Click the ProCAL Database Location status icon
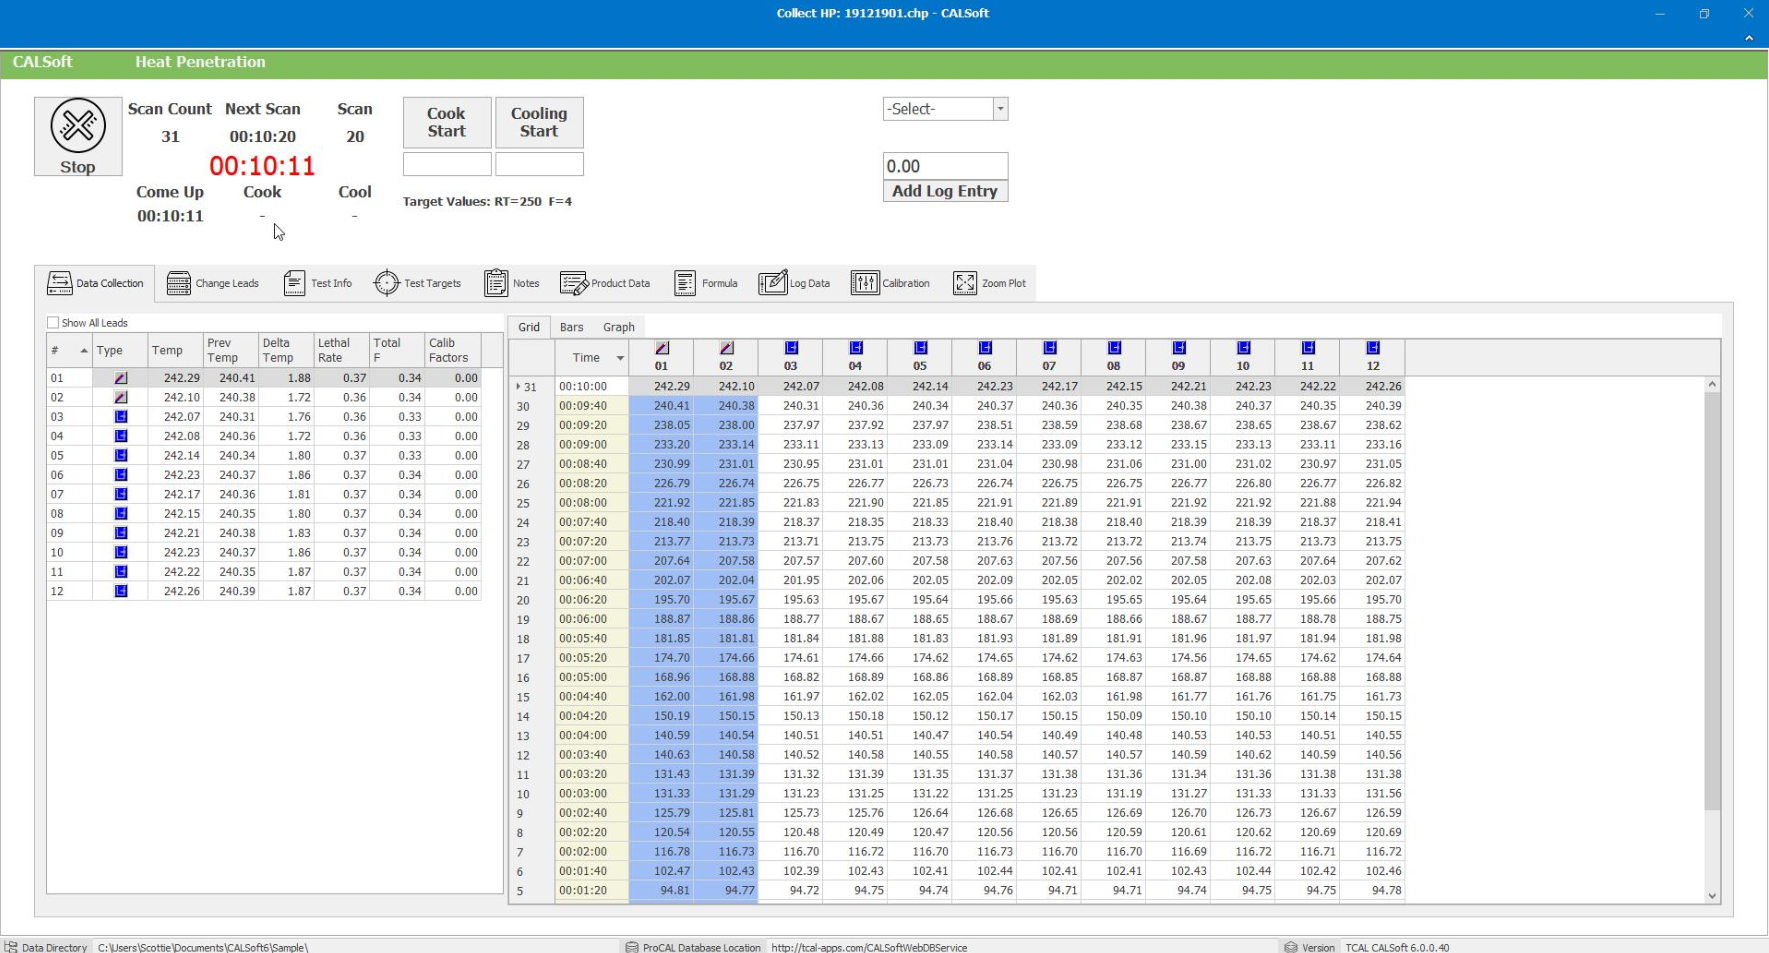 click(632, 947)
